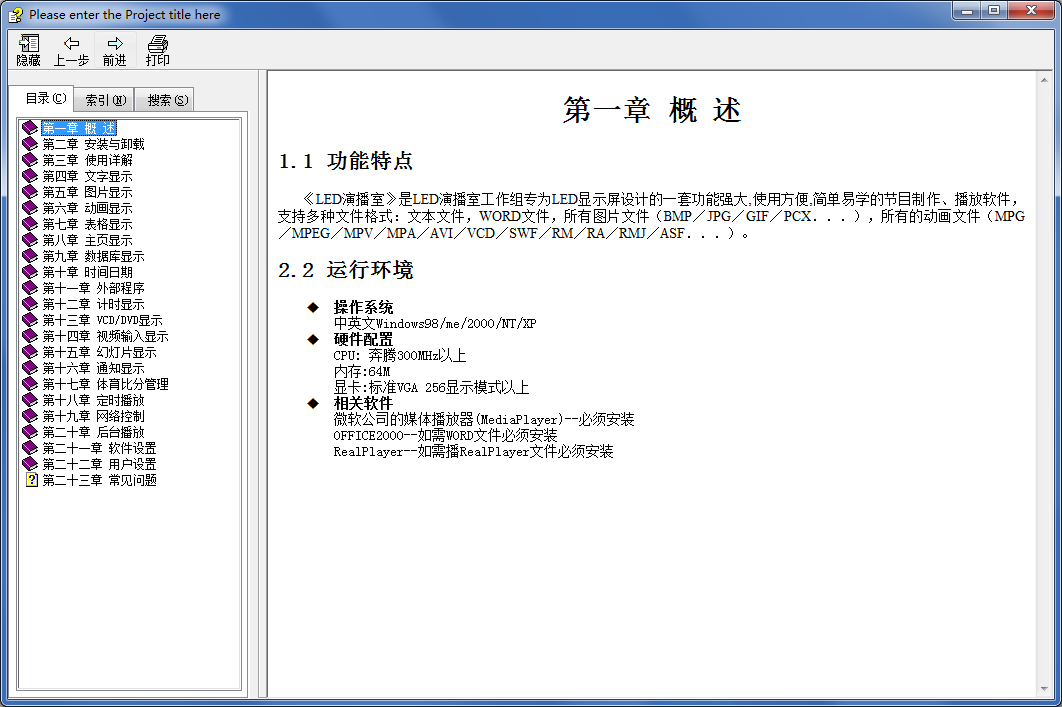Open 第十九章 网络控制 topic
This screenshot has width=1062, height=707.
point(93,416)
